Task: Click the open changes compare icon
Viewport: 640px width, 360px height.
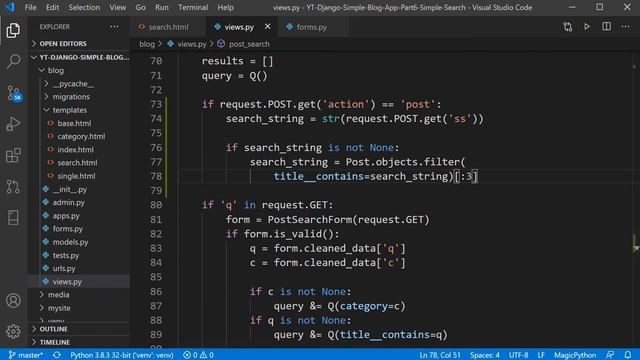Action: (x=567, y=27)
